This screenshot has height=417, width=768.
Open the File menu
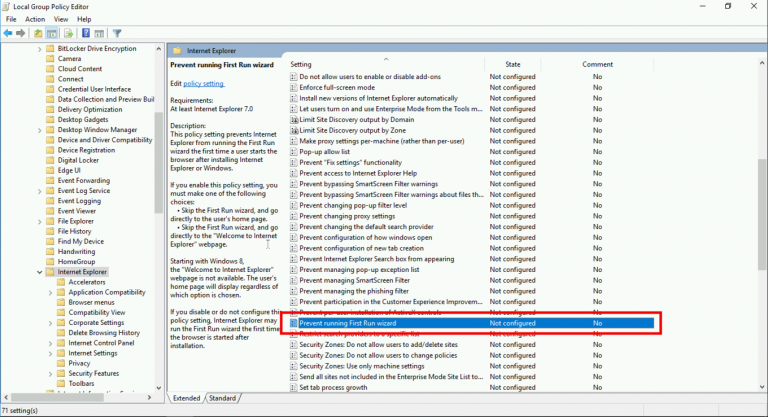point(11,19)
